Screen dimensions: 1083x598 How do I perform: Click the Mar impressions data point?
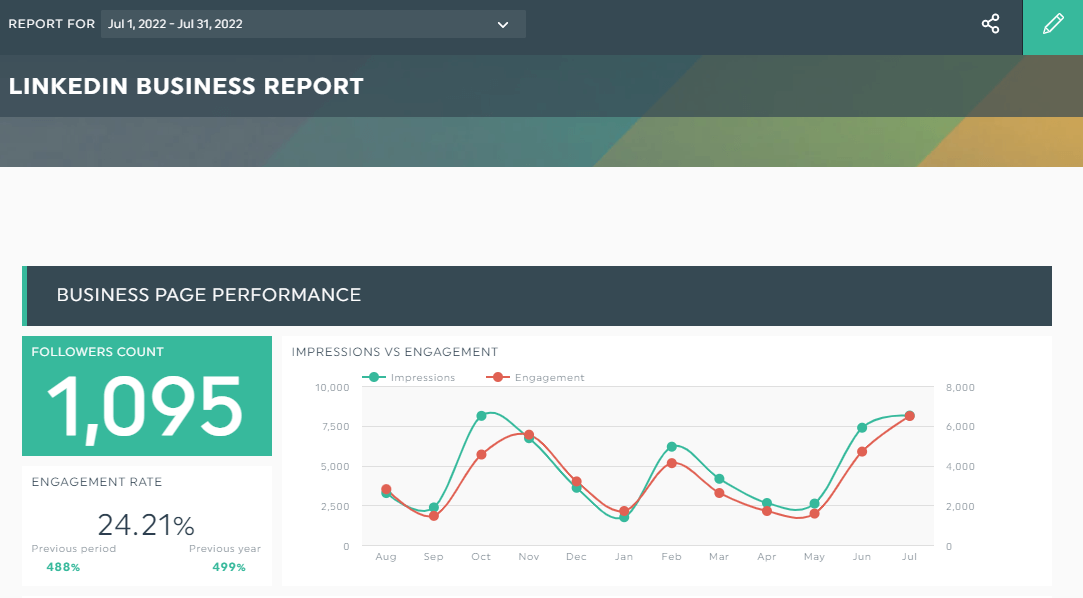(719, 479)
